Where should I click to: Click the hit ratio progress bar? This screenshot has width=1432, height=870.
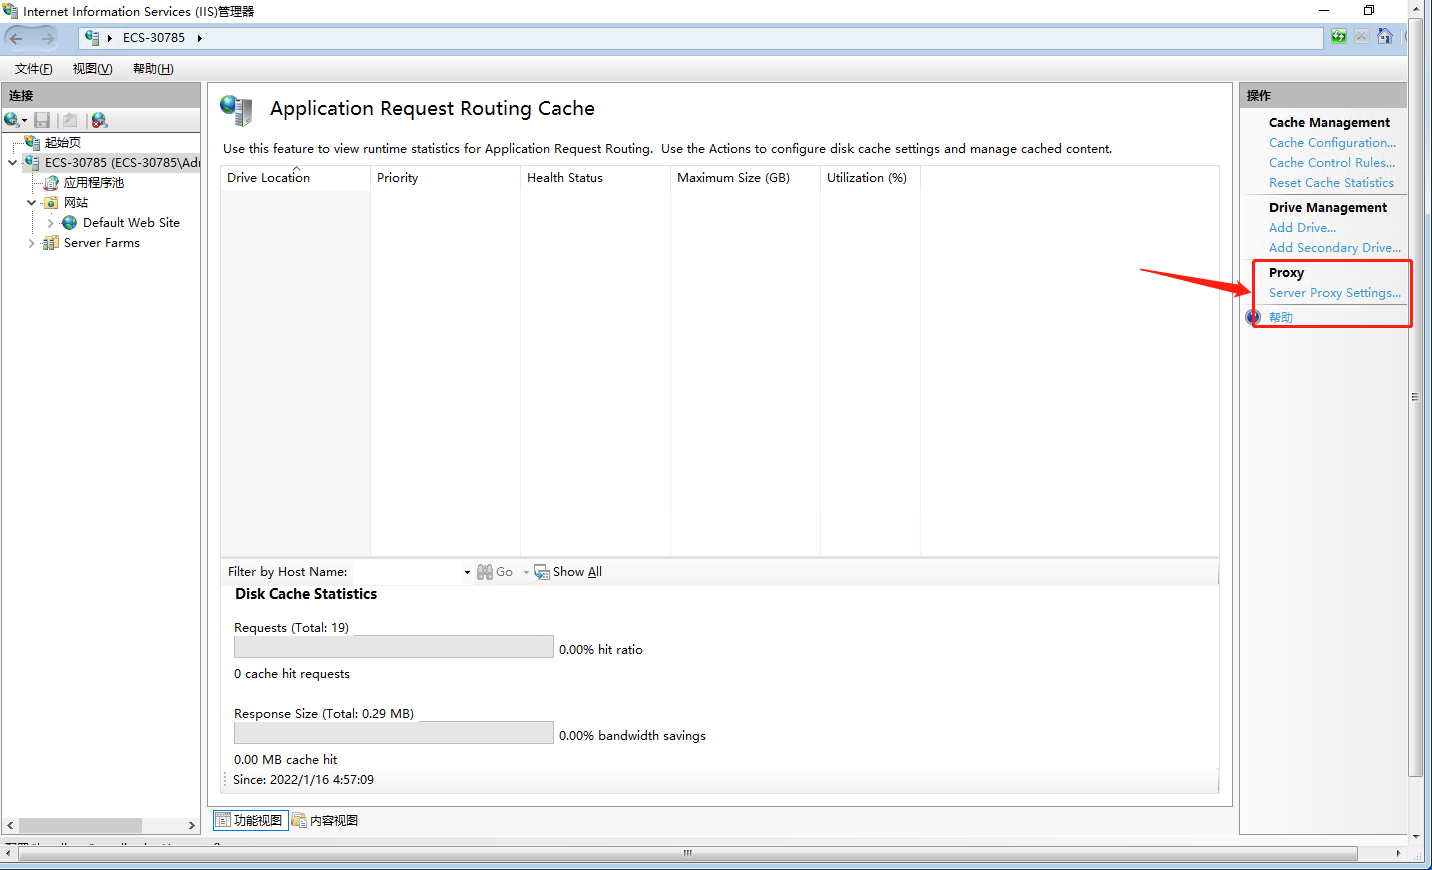393,646
